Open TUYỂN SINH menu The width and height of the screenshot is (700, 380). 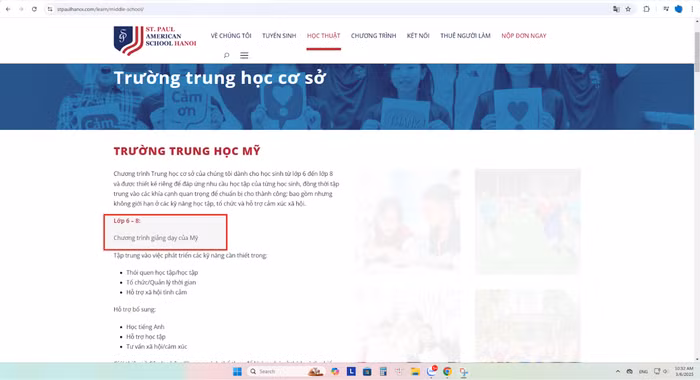coord(279,36)
